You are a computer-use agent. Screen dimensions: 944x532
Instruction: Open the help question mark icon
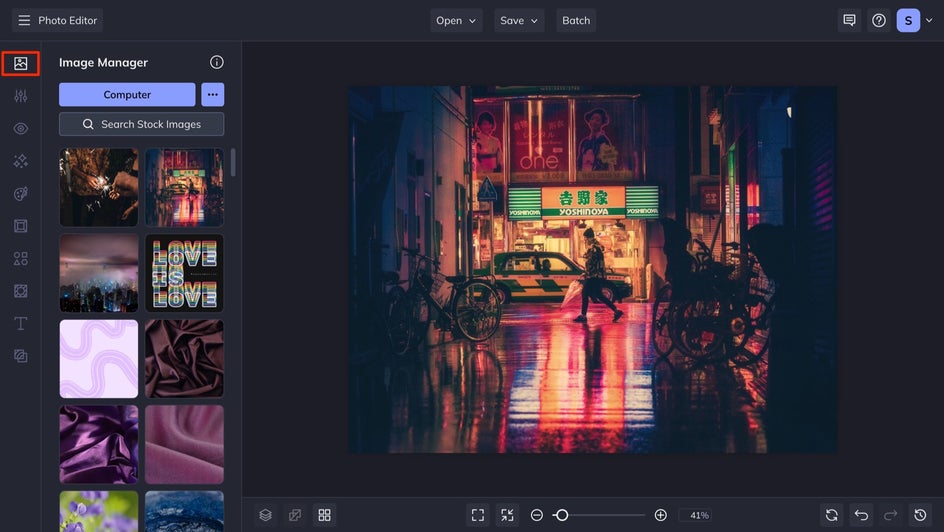(x=879, y=20)
